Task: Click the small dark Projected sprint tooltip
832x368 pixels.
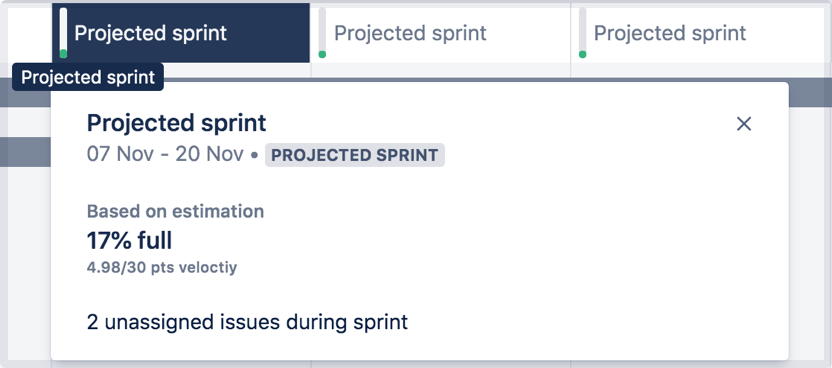Action: coord(88,77)
